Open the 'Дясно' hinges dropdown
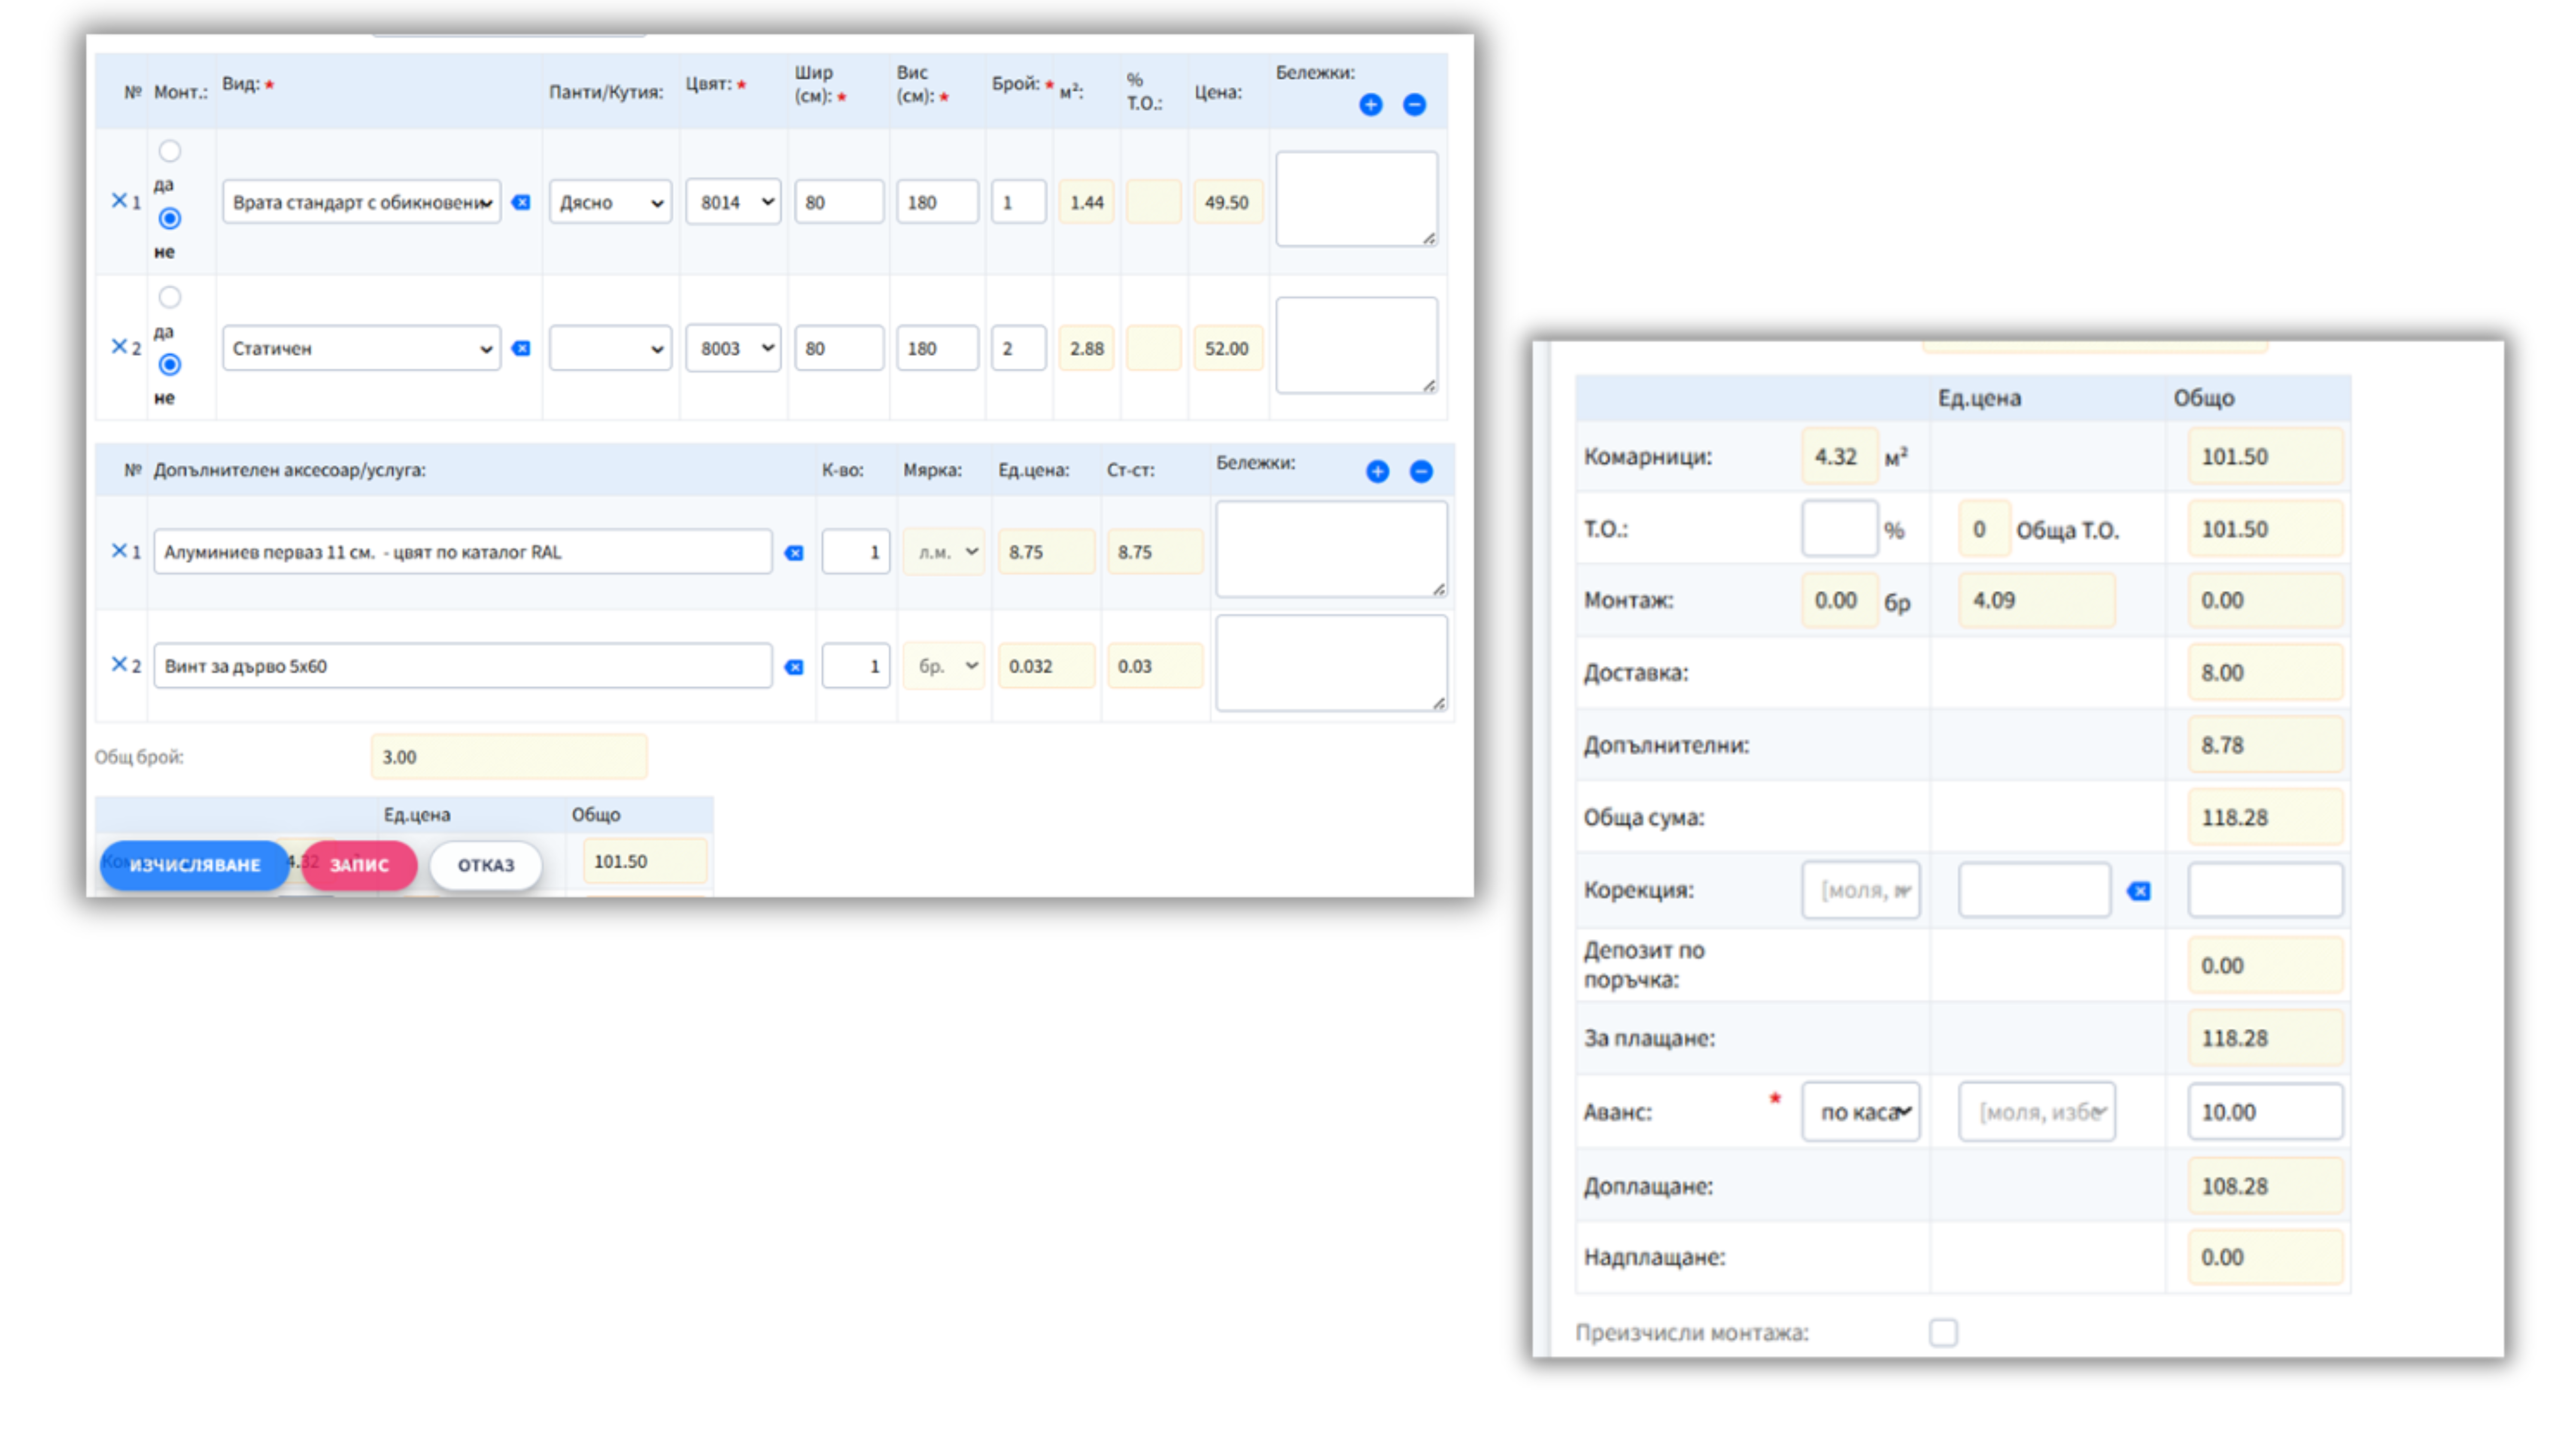 click(x=610, y=202)
